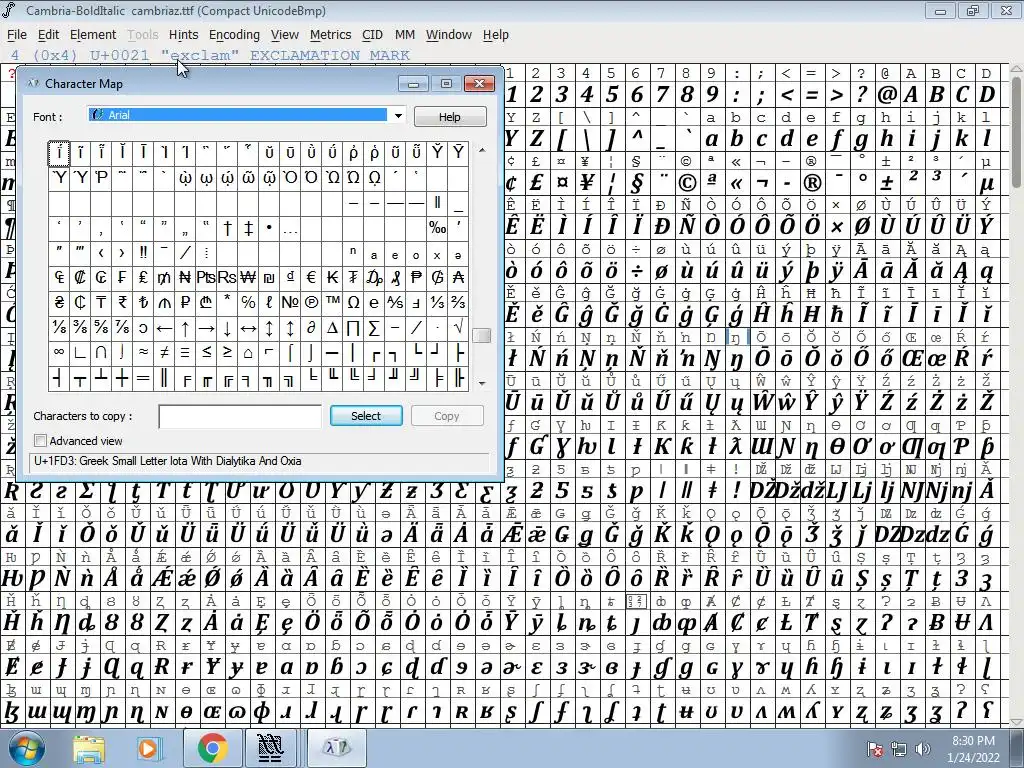Viewport: 1024px width, 768px height.
Task: Click the Copy button
Action: point(447,416)
